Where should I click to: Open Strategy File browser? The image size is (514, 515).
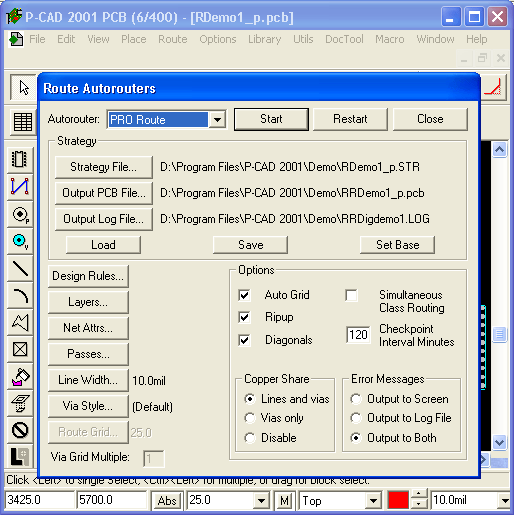104,167
